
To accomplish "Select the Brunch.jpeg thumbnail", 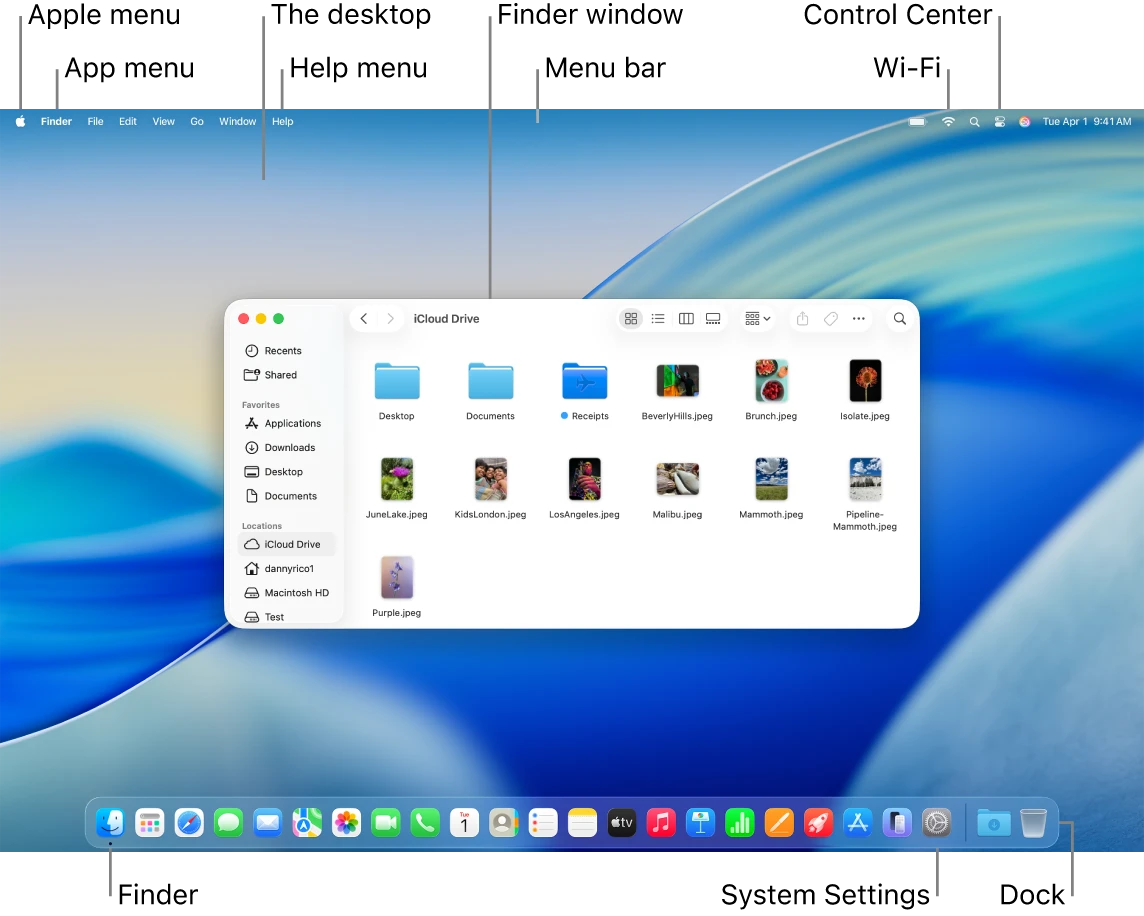I will pos(771,381).
